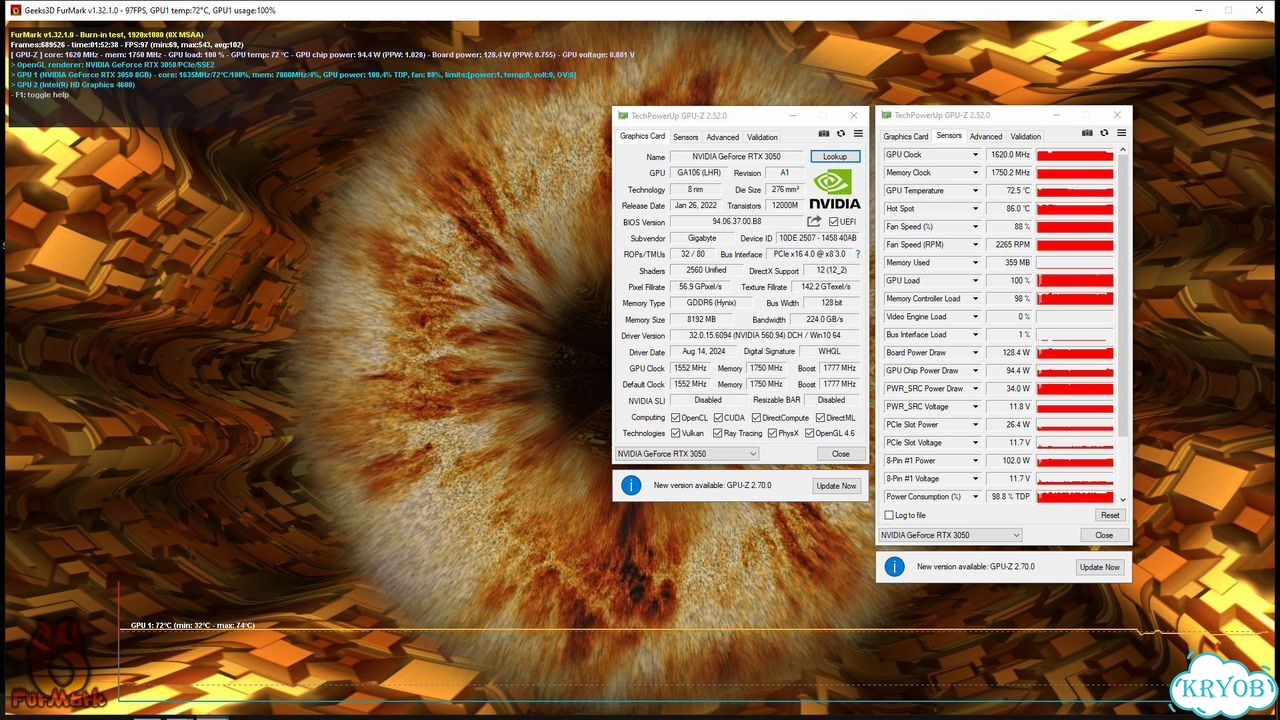The width and height of the screenshot is (1280, 720).
Task: Click Close button in GPU-Z card info window
Action: (x=840, y=454)
